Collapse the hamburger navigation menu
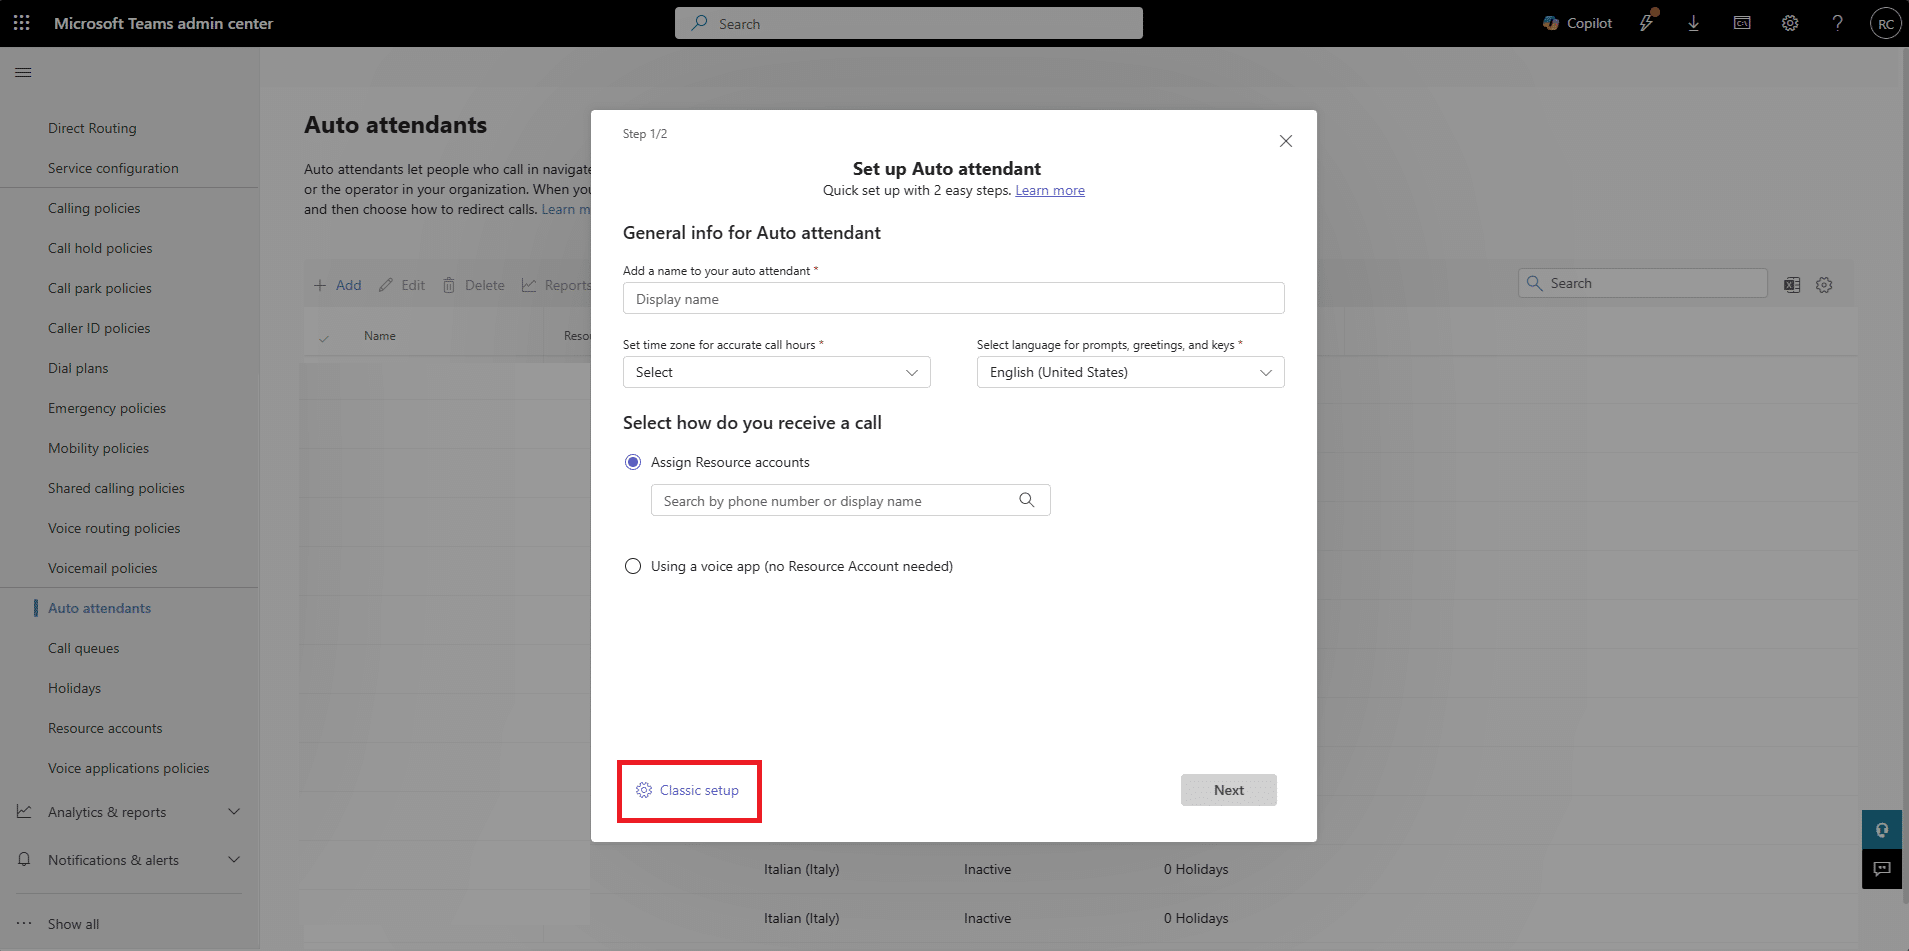The height and width of the screenshot is (951, 1909). point(23,72)
